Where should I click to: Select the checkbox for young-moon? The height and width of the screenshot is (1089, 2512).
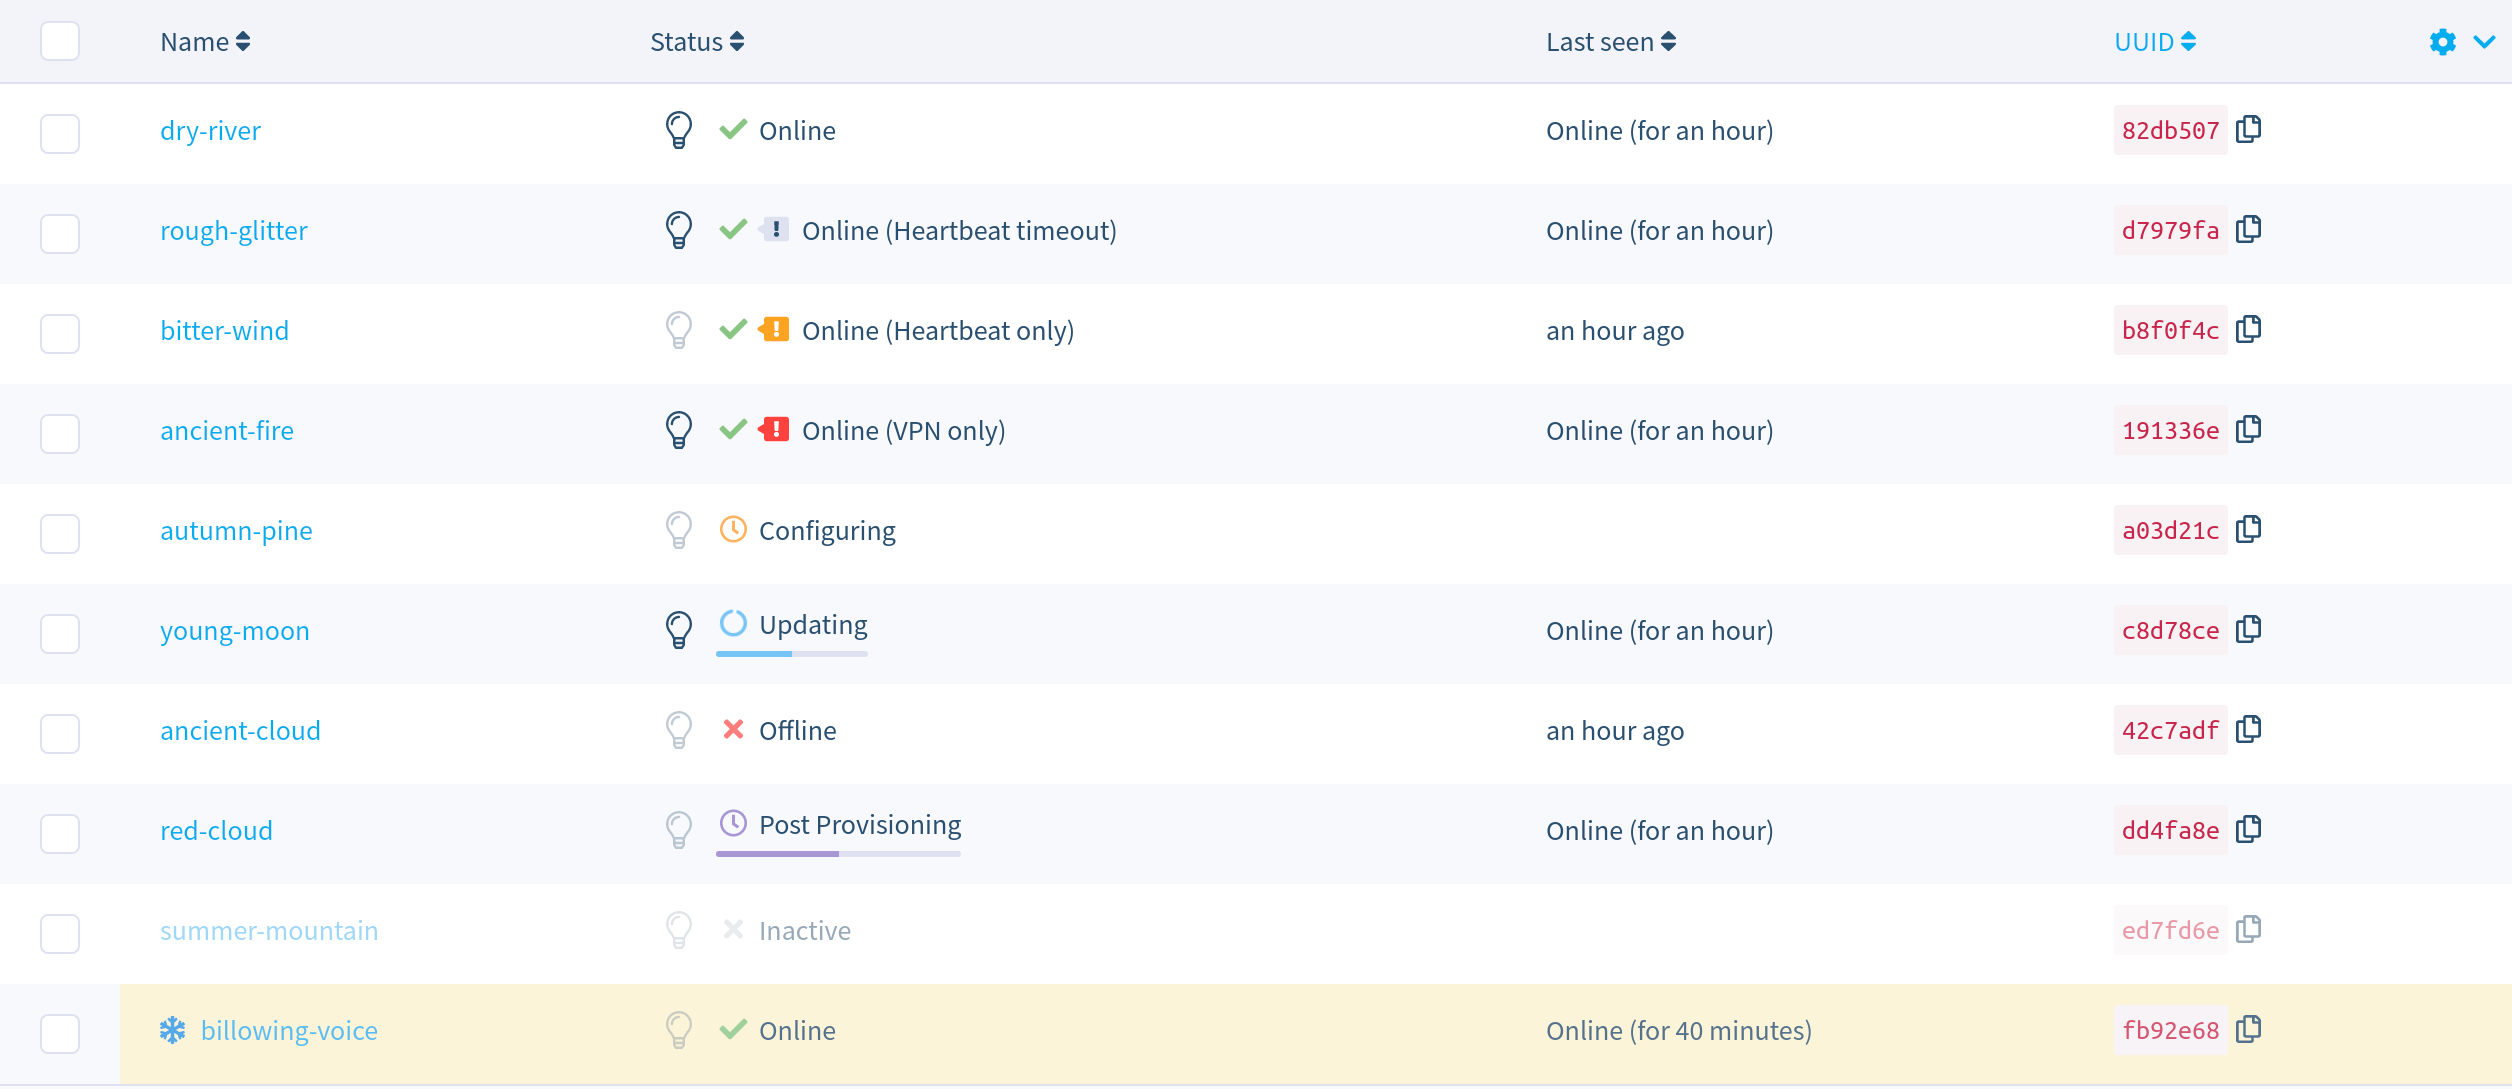click(60, 634)
